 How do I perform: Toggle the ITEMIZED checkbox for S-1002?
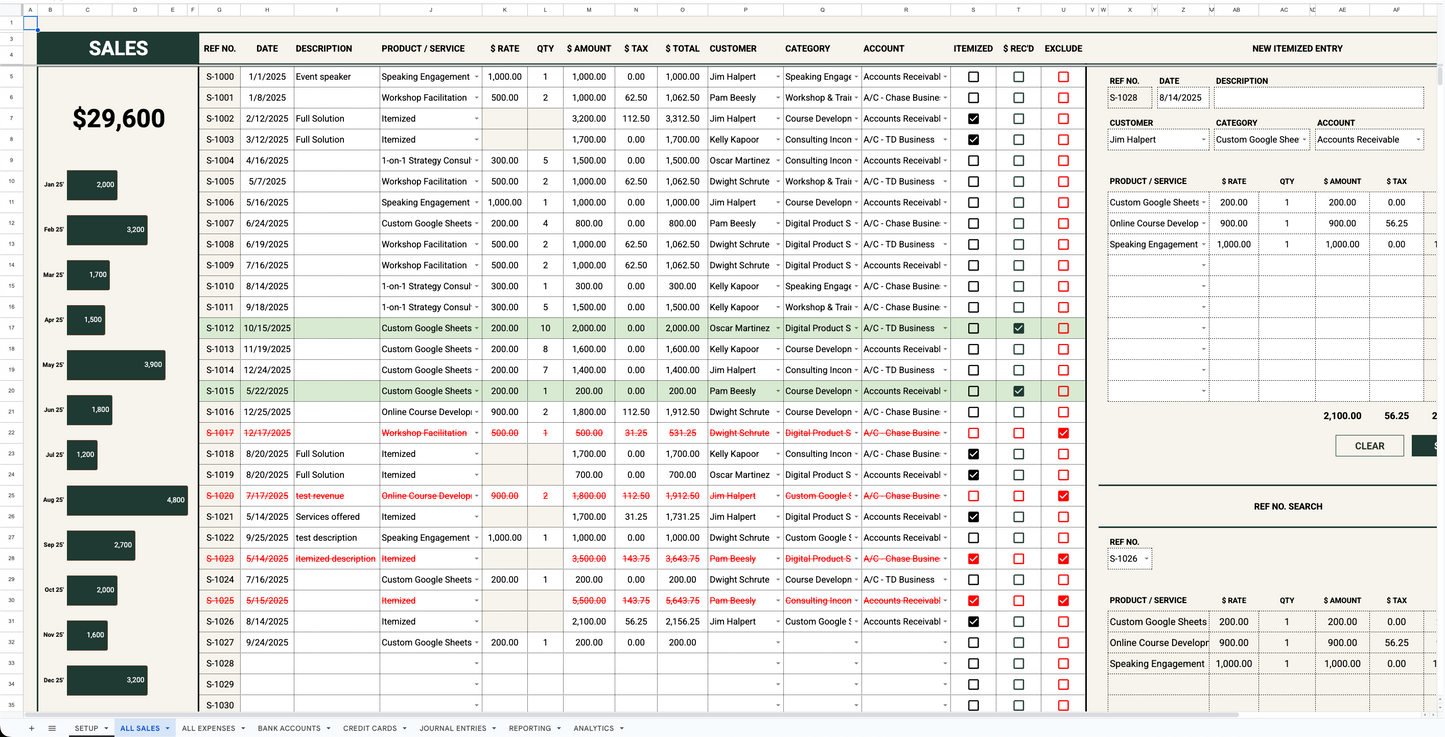click(x=972, y=118)
